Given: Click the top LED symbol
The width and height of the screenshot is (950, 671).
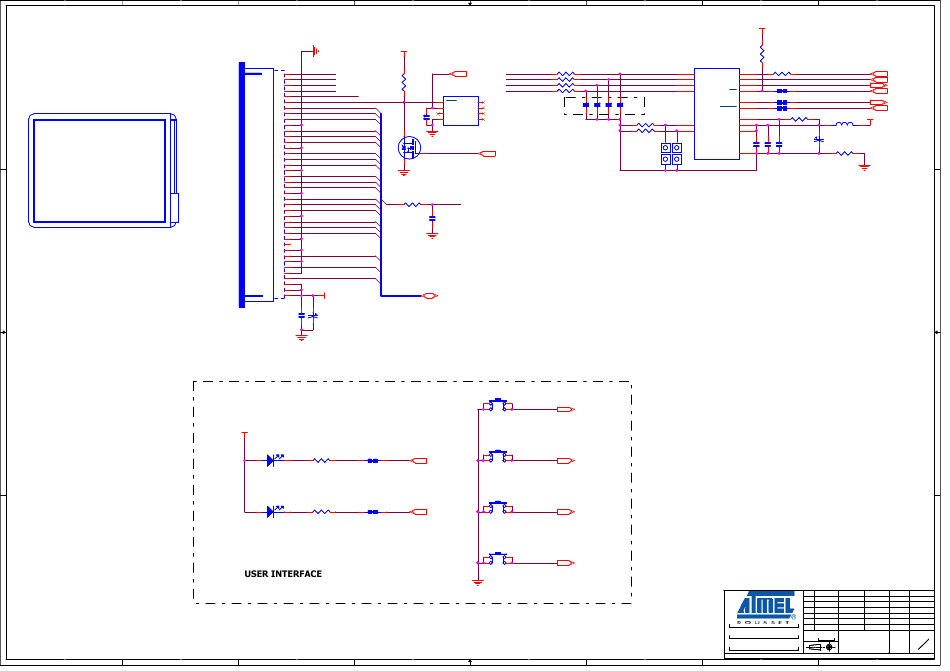Looking at the screenshot, I should pos(274,460).
